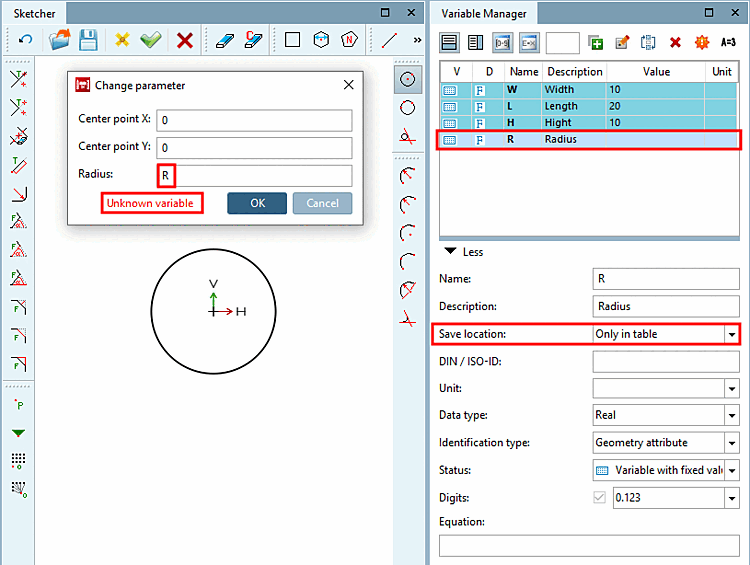Click the Radius field in Change parameter dialog

(254, 176)
